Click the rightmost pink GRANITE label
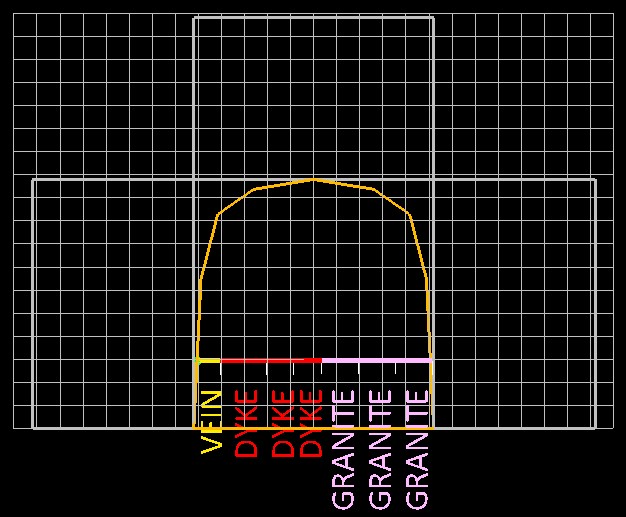 pyautogui.click(x=417, y=450)
